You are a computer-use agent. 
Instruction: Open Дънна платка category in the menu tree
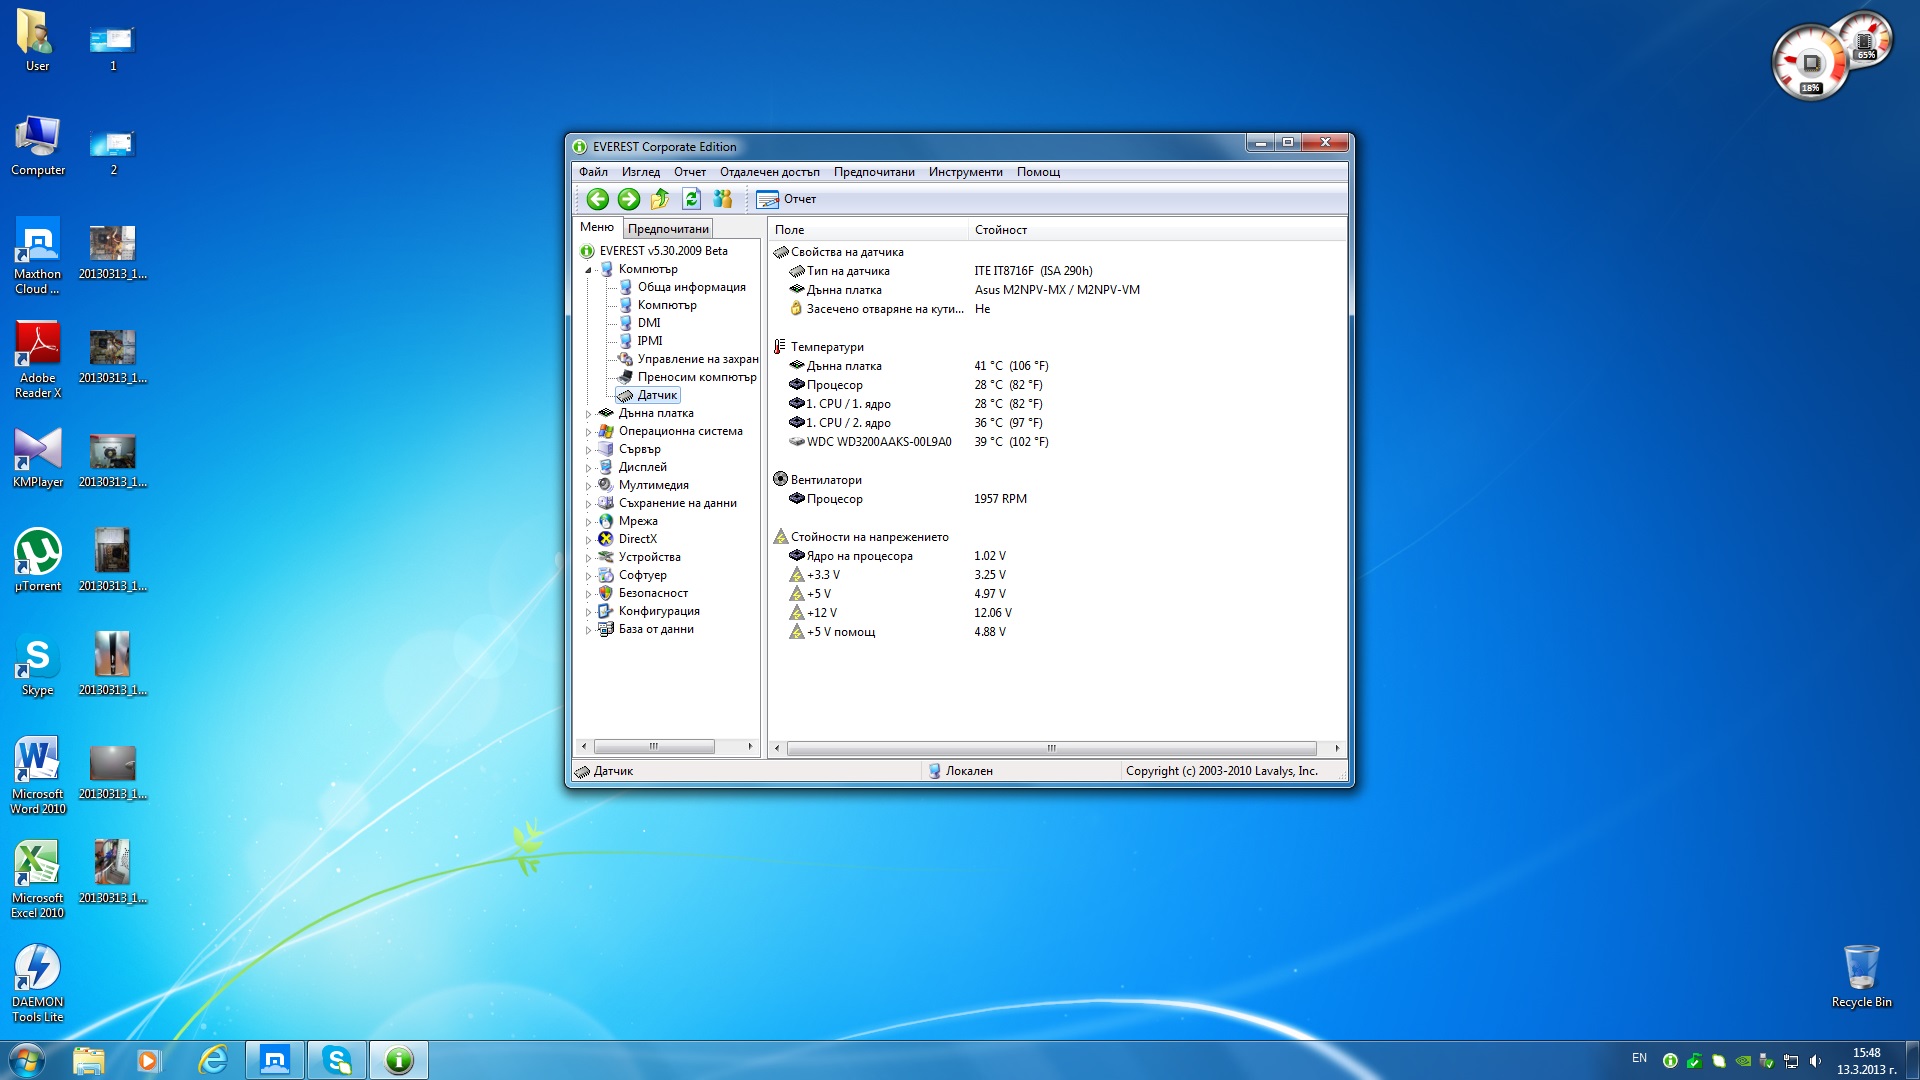coord(657,412)
